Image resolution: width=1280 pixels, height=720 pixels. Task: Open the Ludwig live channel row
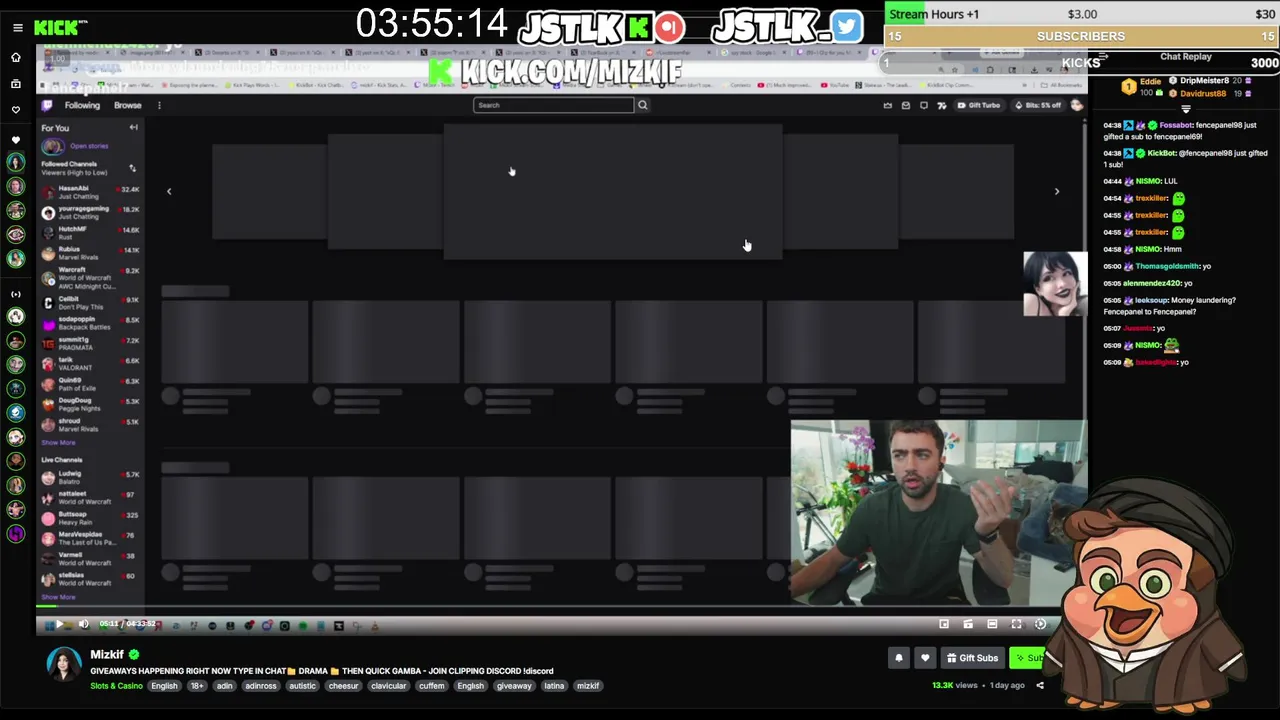click(90, 477)
